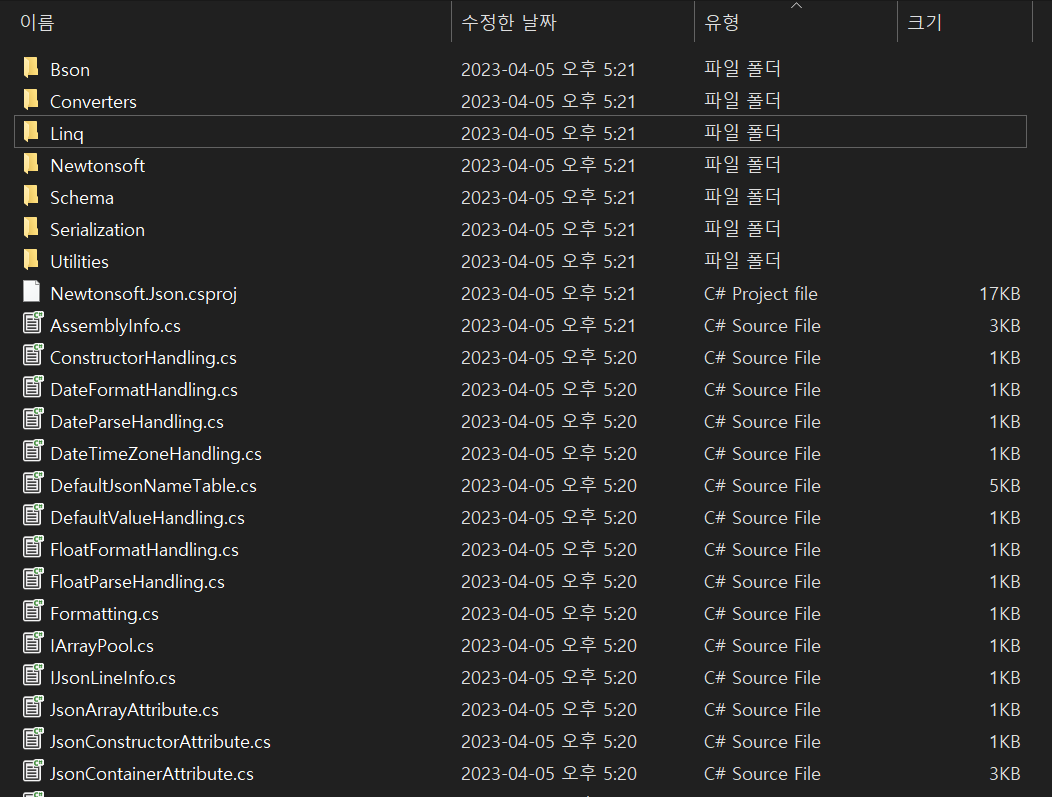Image resolution: width=1052 pixels, height=797 pixels.
Task: Select the DefaultValueHandling.cs file name
Action: coord(147,518)
